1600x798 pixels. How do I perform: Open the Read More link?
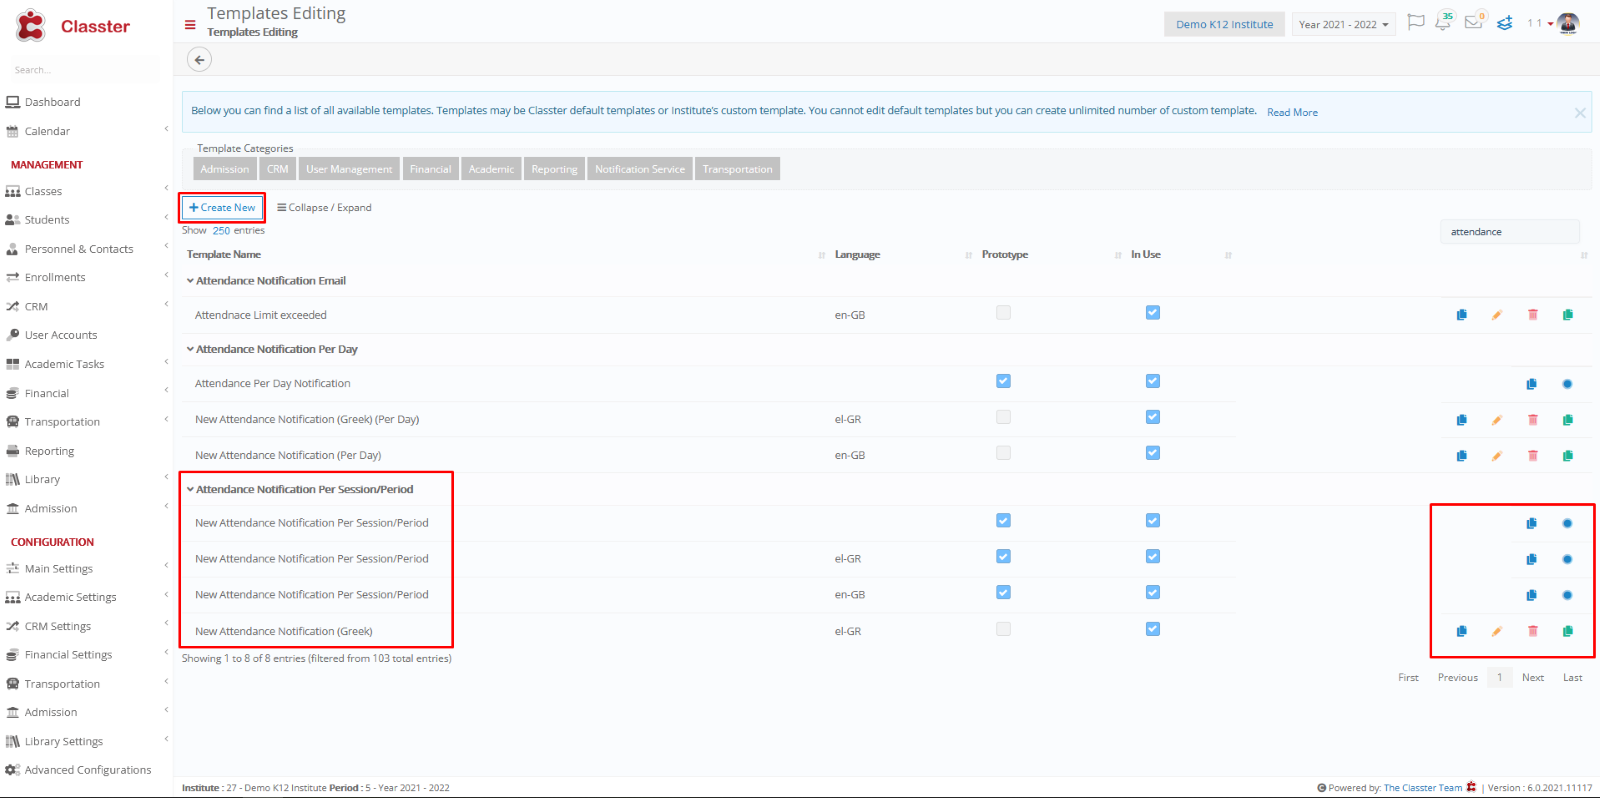click(1292, 112)
